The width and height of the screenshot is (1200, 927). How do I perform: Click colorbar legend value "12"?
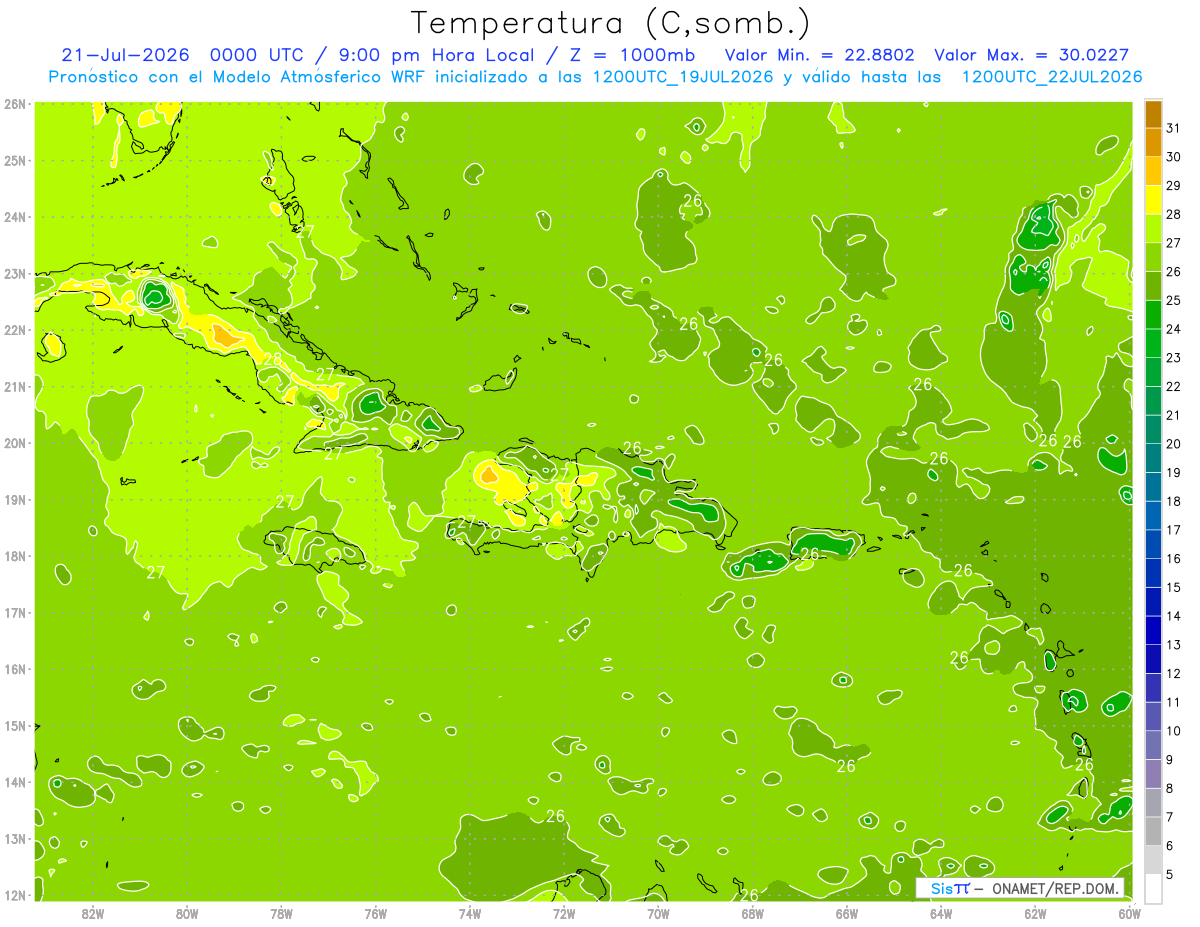pyautogui.click(x=1174, y=673)
